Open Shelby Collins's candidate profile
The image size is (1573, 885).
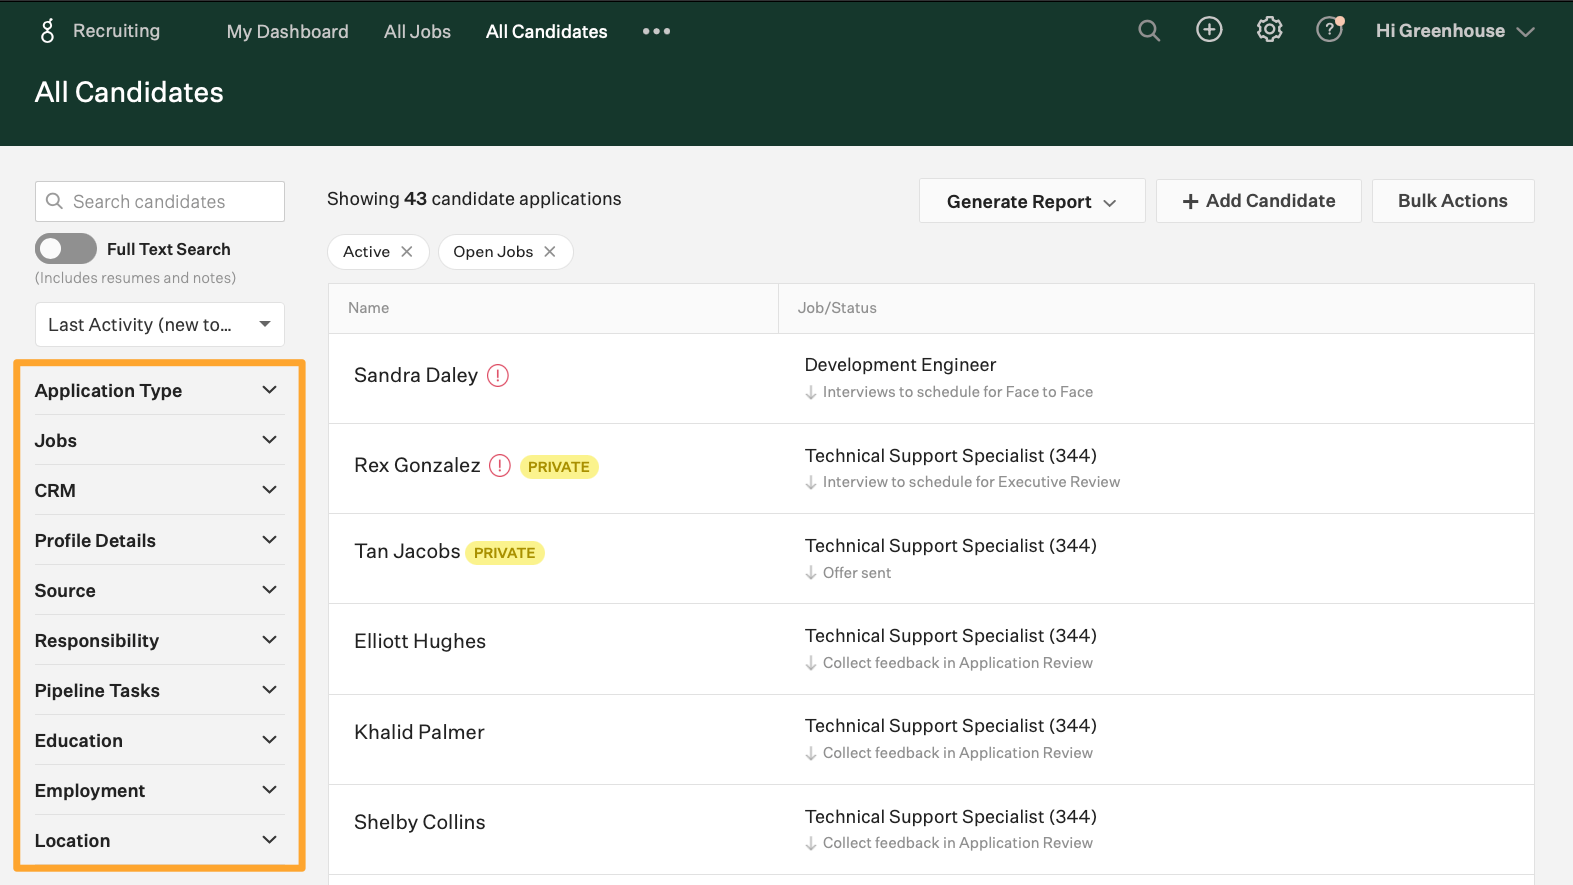[x=420, y=823]
